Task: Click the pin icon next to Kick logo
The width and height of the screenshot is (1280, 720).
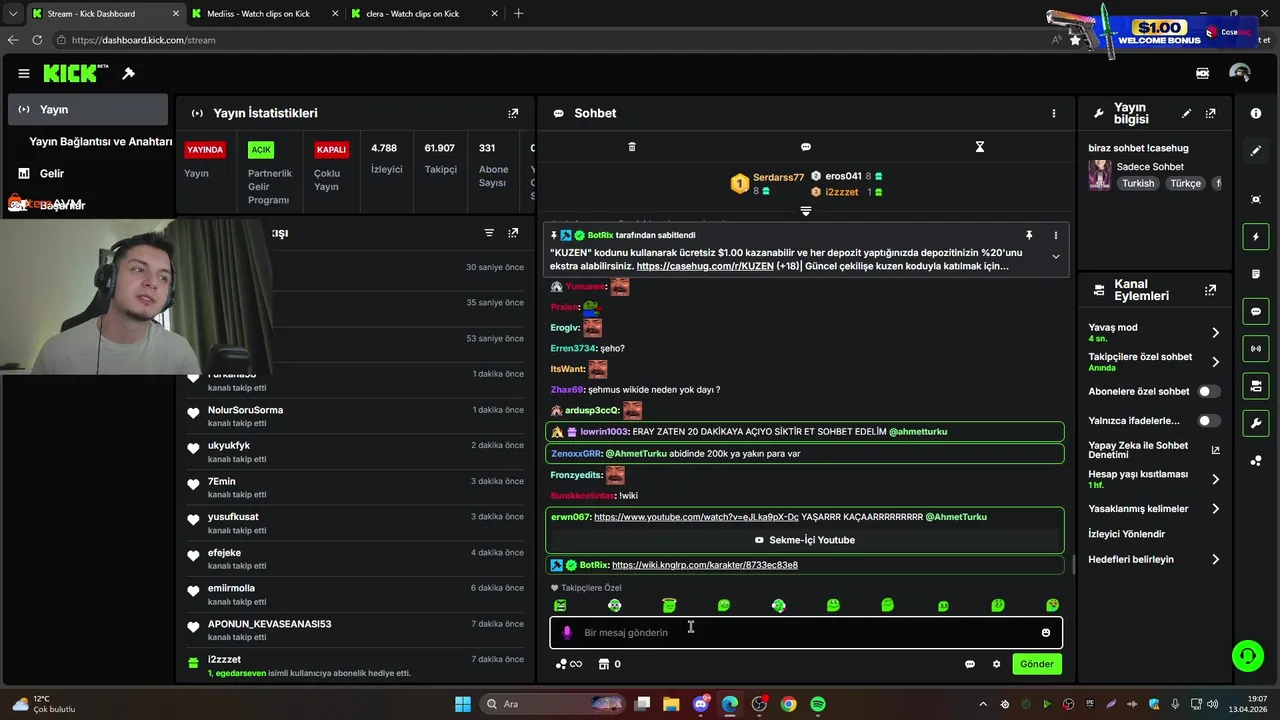Action: point(129,73)
